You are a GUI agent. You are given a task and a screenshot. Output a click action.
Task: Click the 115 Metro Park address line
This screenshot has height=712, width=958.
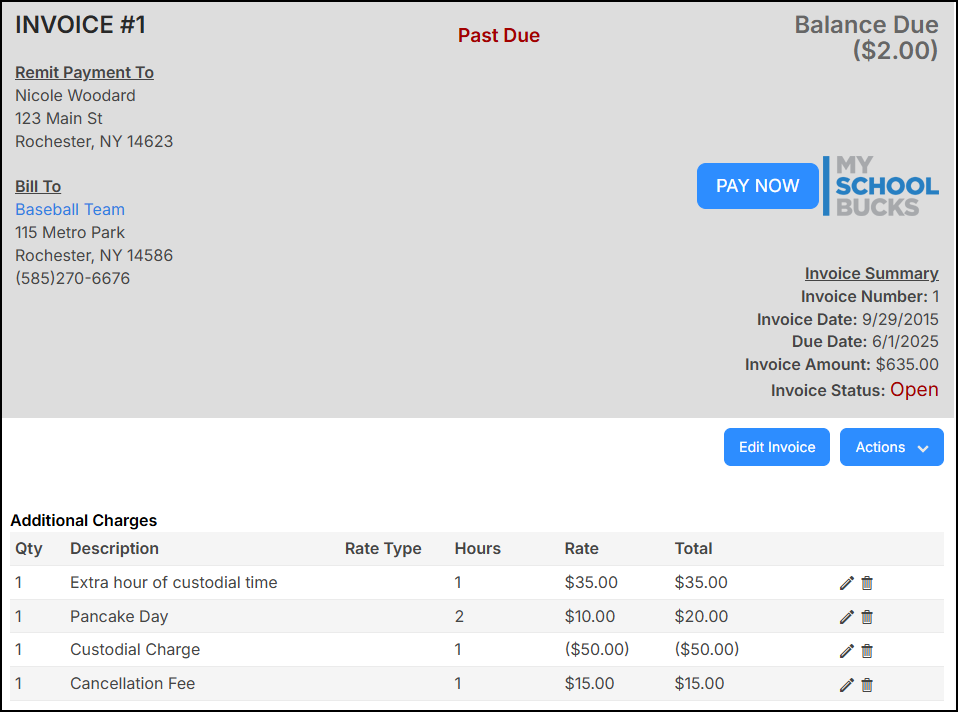pos(70,232)
